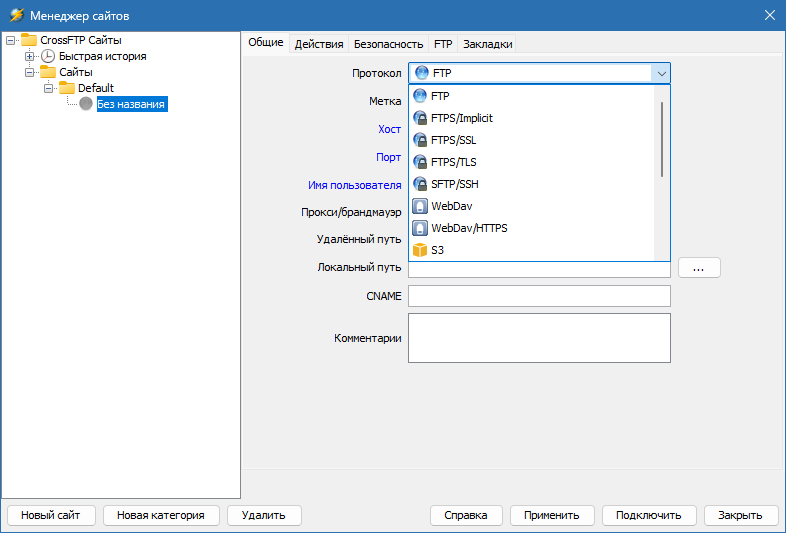This screenshot has height=533, width=786.
Task: Click the CrossFTP Сайты root folder icon
Action: pos(29,40)
